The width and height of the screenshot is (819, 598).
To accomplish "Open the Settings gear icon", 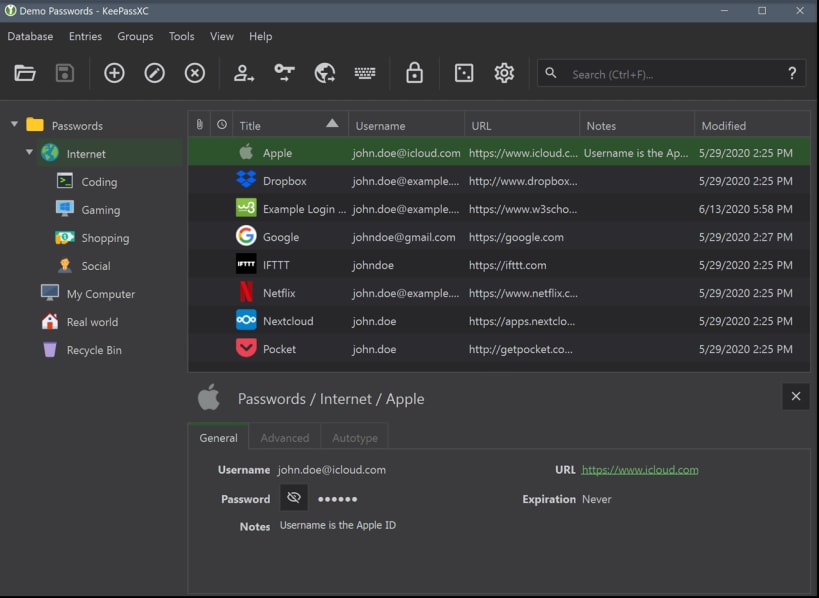I will (x=504, y=73).
